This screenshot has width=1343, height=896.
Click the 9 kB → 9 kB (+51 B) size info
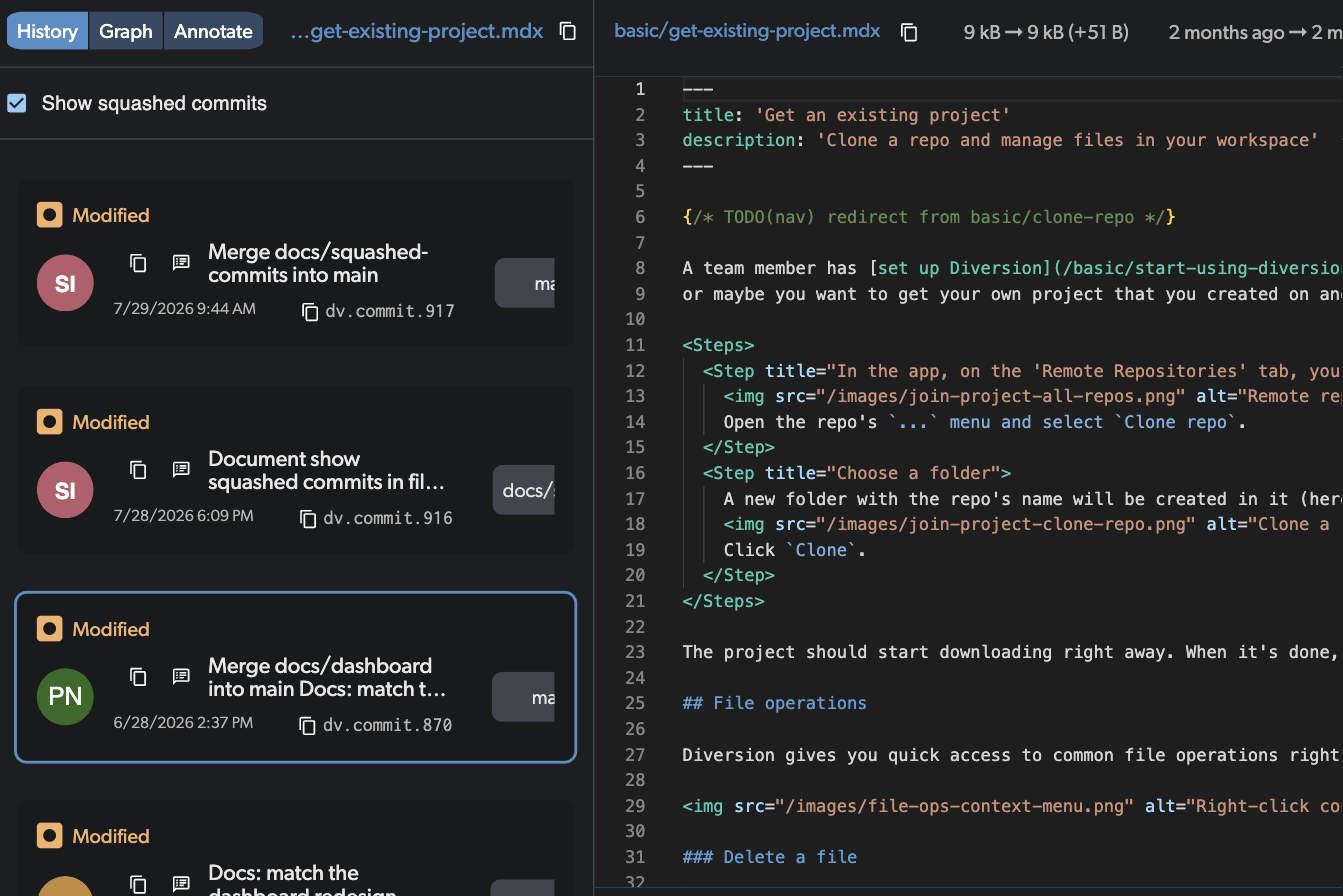pos(1046,32)
